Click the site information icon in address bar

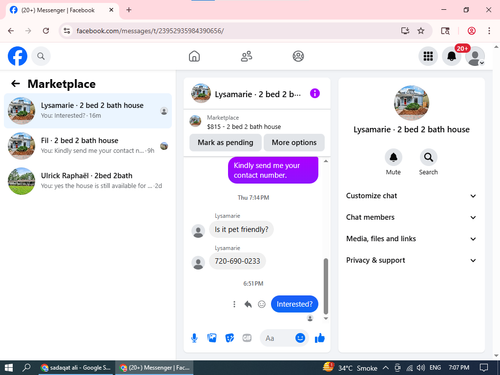click(x=67, y=31)
